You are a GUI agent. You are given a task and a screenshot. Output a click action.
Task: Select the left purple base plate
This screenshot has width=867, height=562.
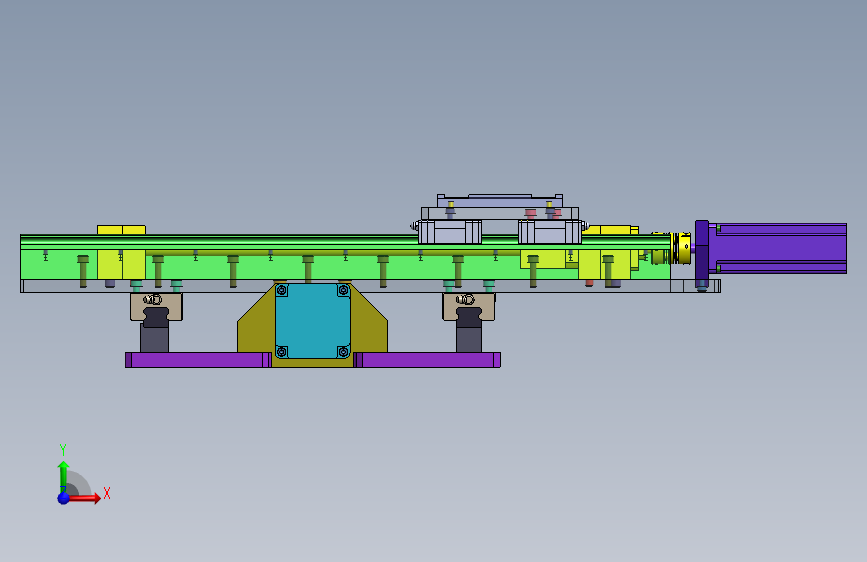pyautogui.click(x=198, y=360)
